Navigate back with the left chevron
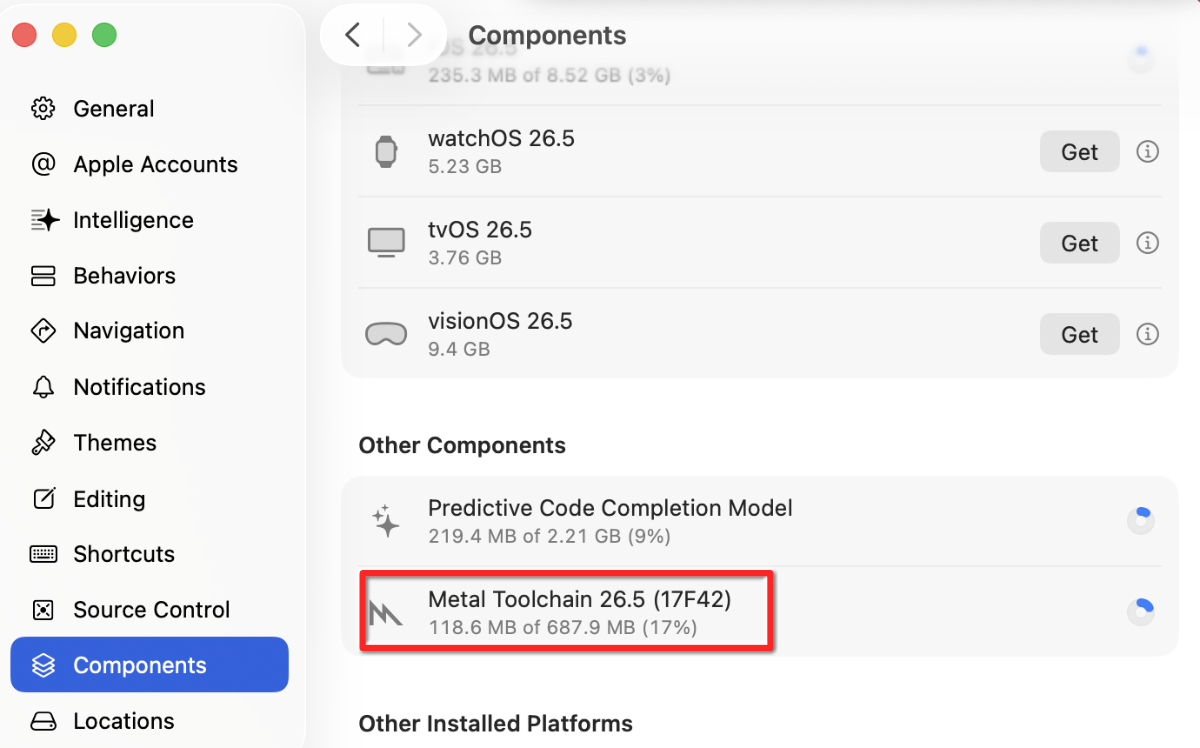 point(352,35)
